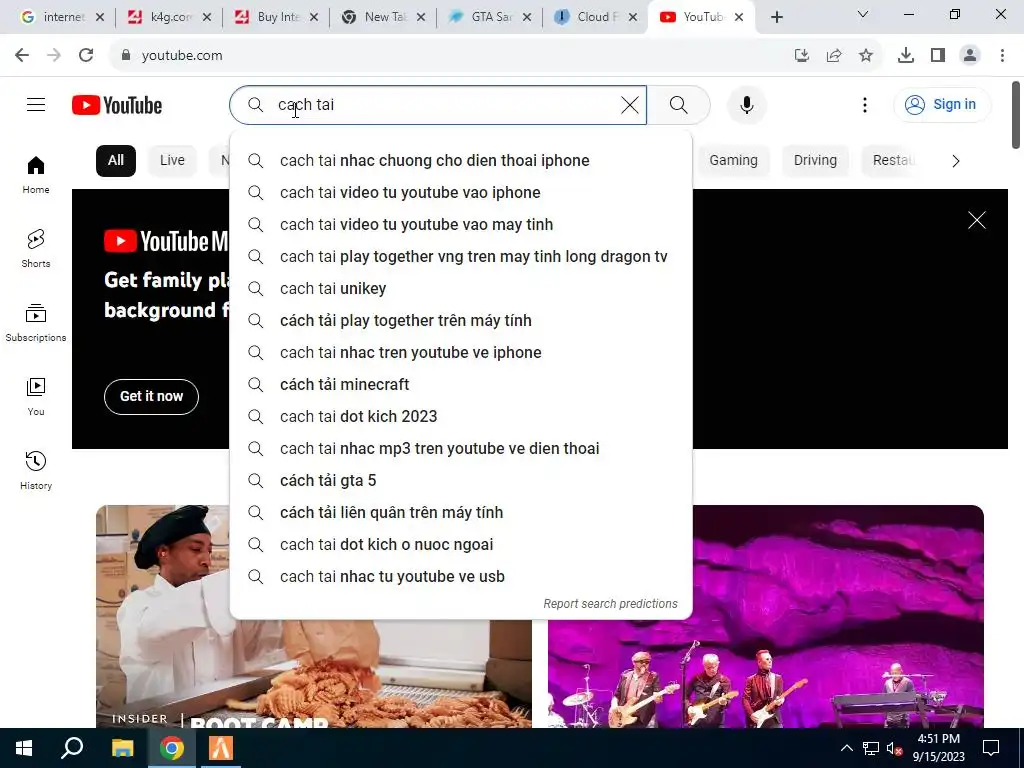Switch to the Cloud tab
This screenshot has height=768, width=1024.
point(596,17)
